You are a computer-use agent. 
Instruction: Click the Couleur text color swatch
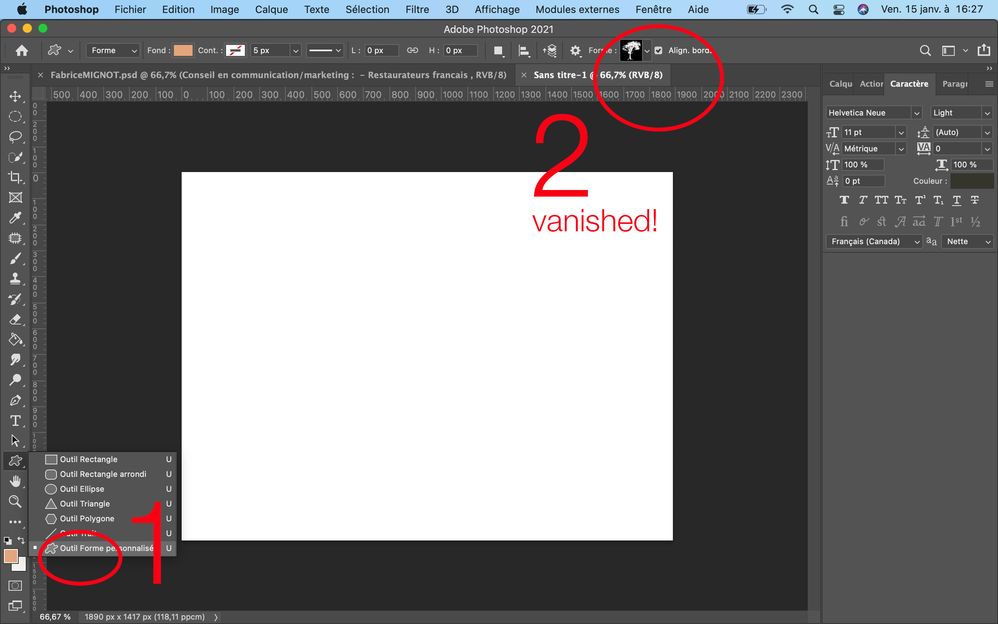971,181
